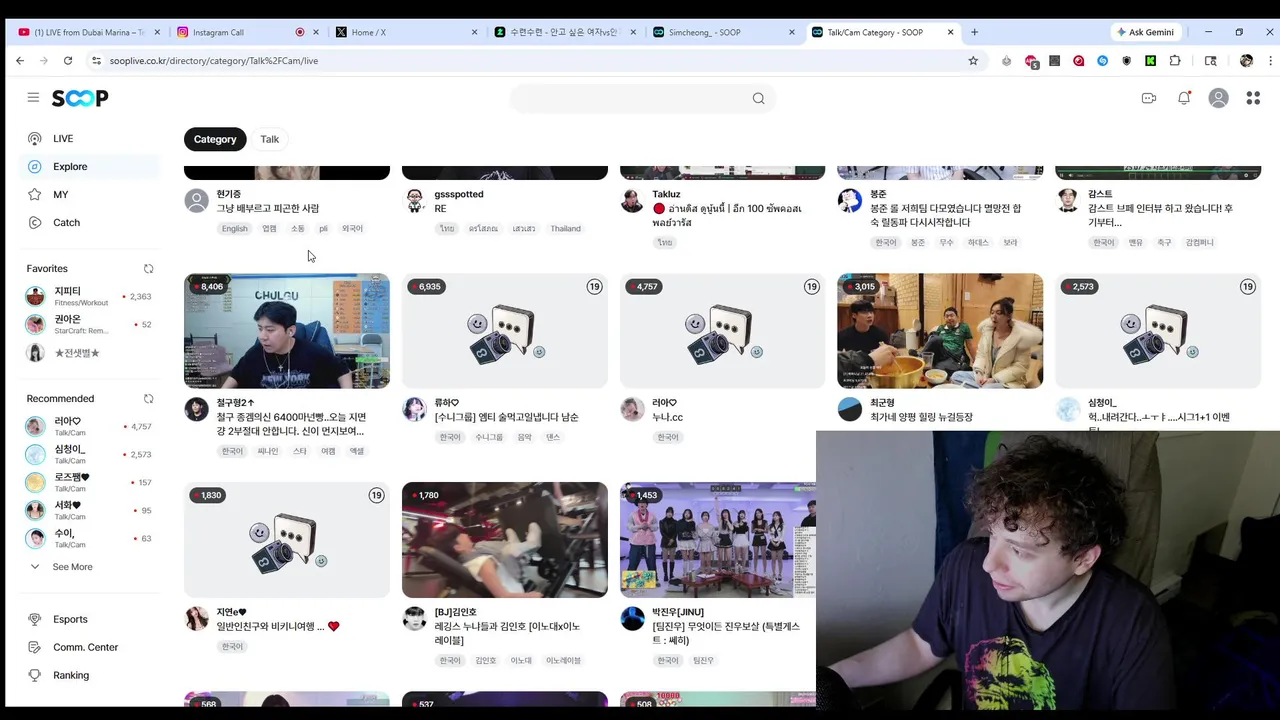Viewport: 1280px width, 720px height.
Task: Open the Chrome profile avatar
Action: (1246, 61)
